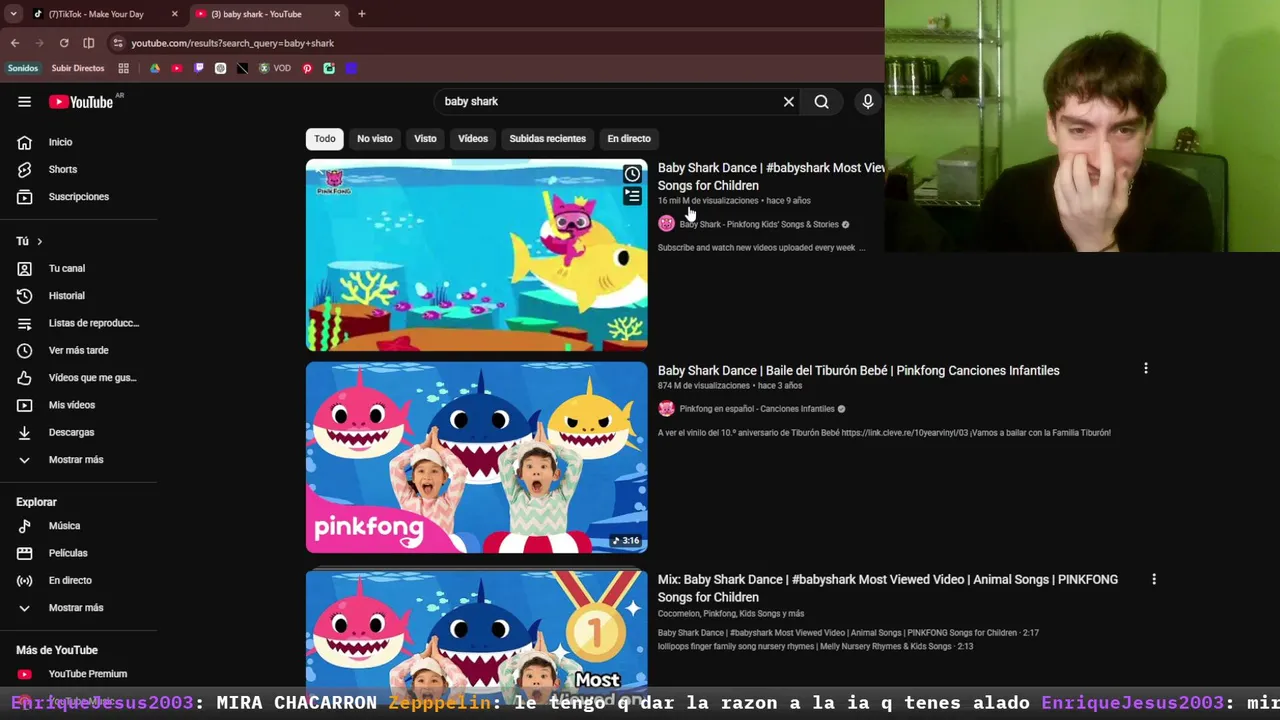Close the TikTok tab
Viewport: 1280px width, 720px height.
point(174,14)
